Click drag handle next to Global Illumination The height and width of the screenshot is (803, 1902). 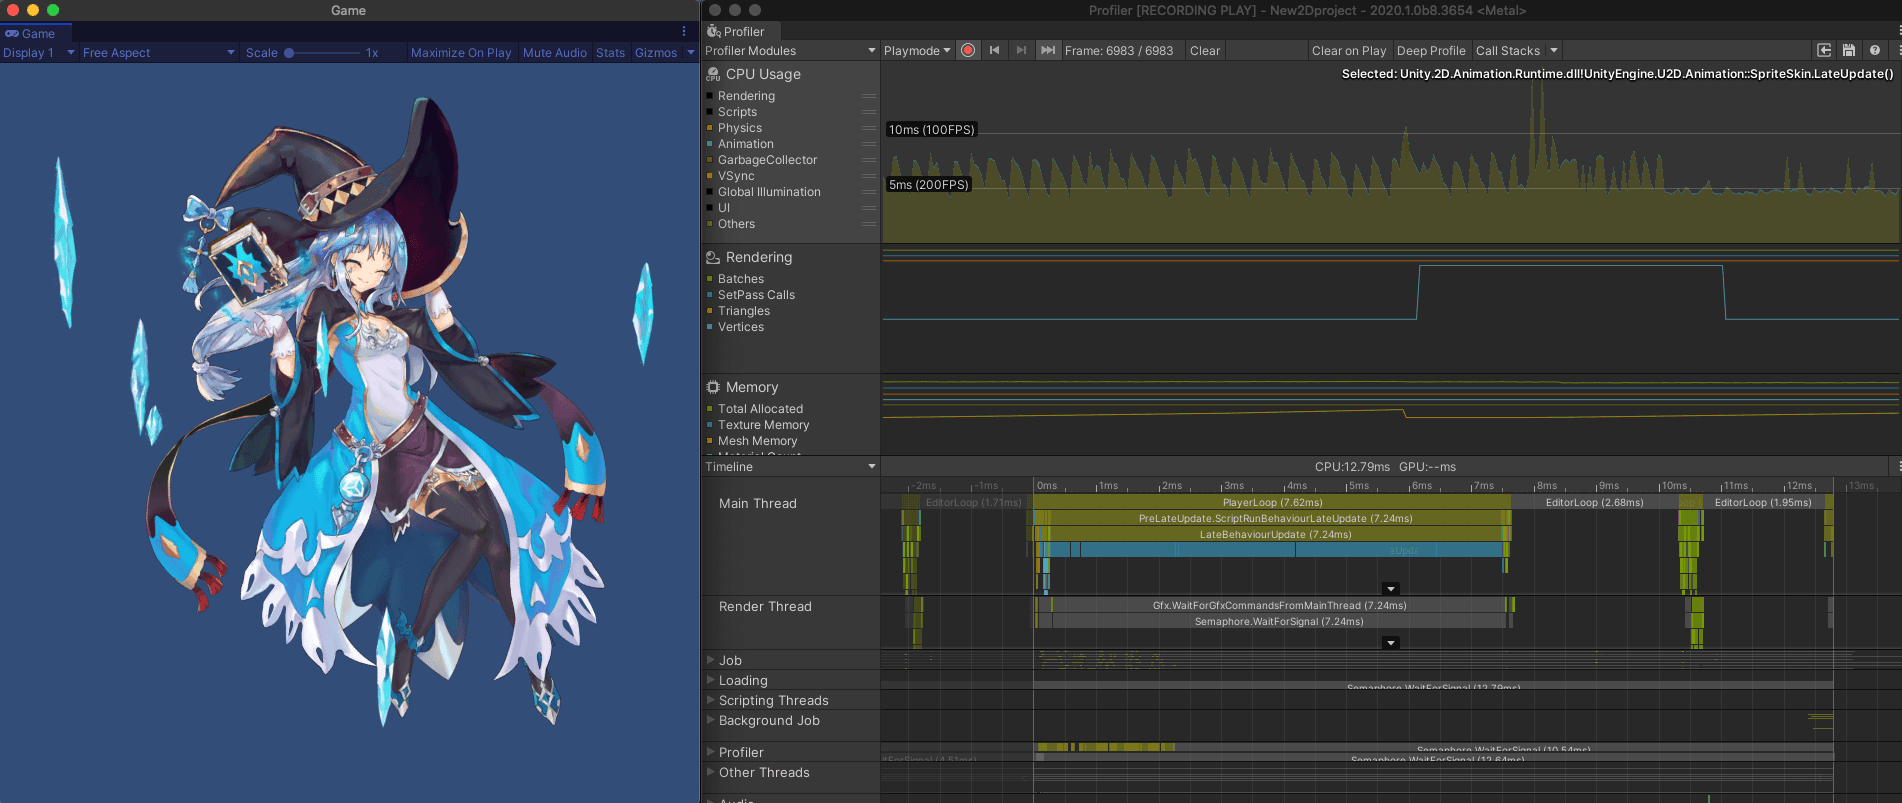[869, 192]
